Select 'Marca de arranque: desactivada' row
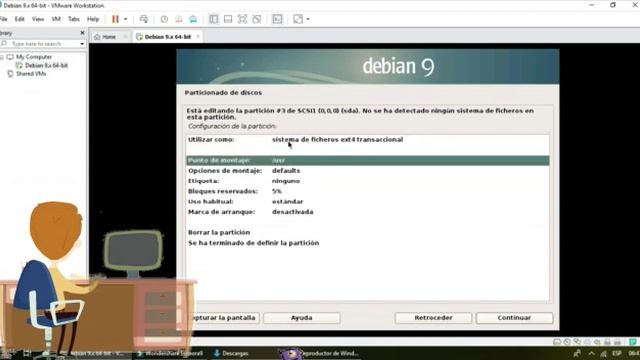640x360 pixels. tap(368, 212)
